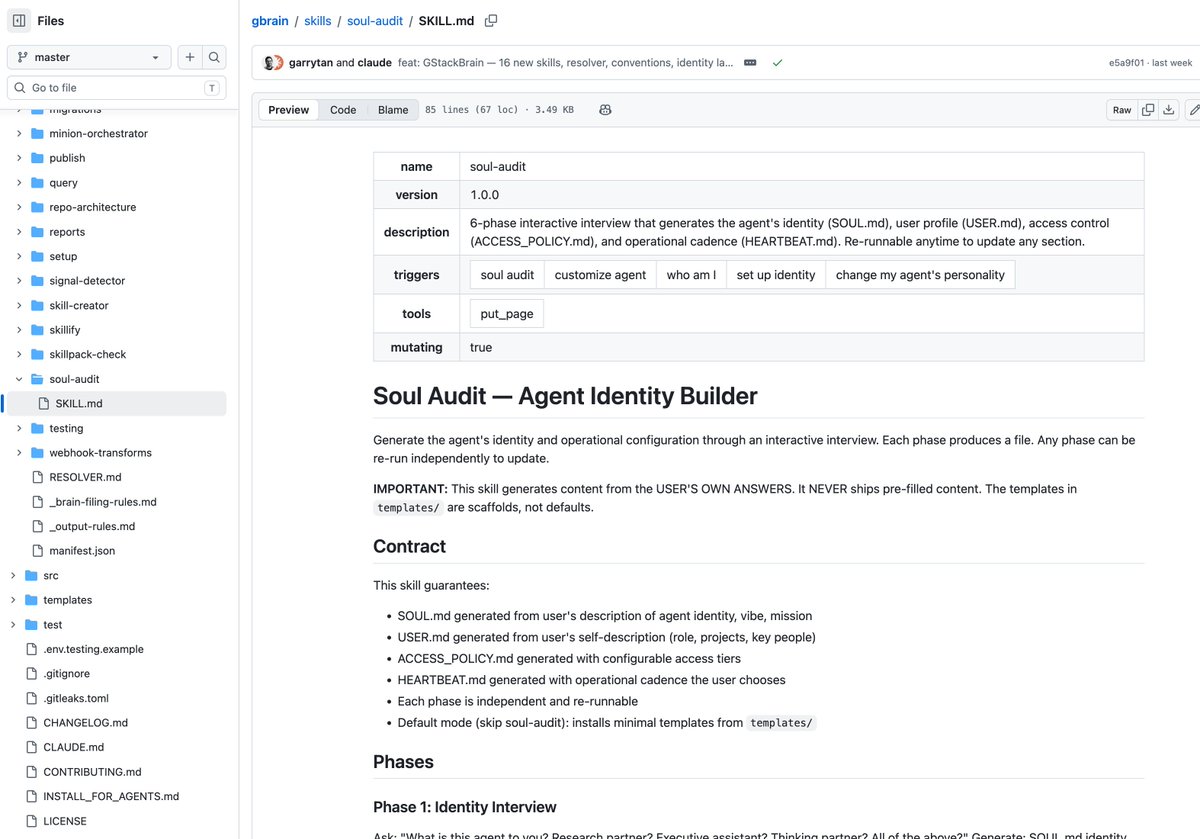Click the 'Phase 1: Identity Interview' heading
Viewport: 1200px width, 839px height.
click(x=465, y=807)
